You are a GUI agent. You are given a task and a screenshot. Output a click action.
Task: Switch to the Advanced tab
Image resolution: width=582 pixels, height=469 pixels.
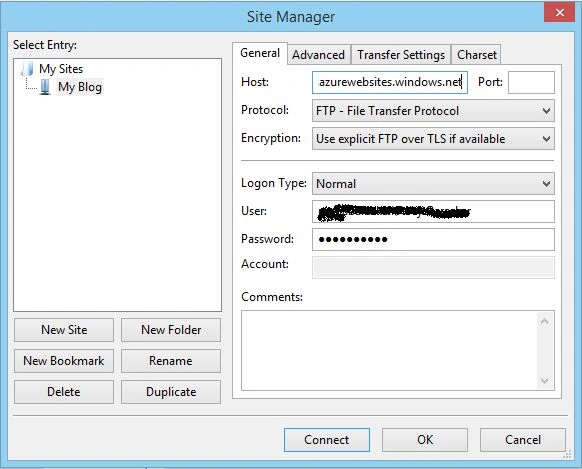click(x=318, y=55)
